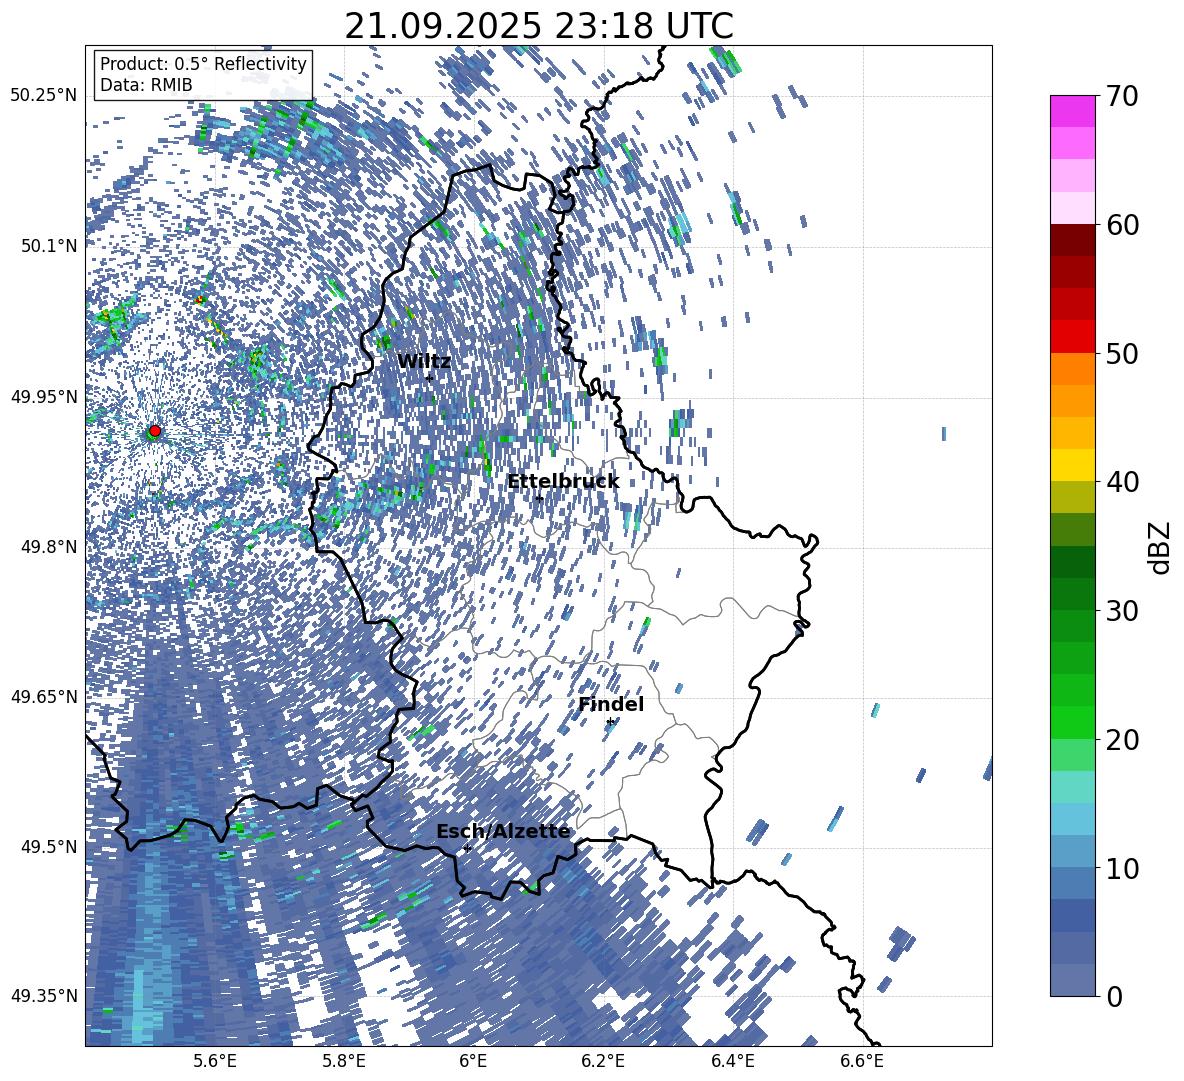Click the colorbar tick value 30

point(1122,611)
